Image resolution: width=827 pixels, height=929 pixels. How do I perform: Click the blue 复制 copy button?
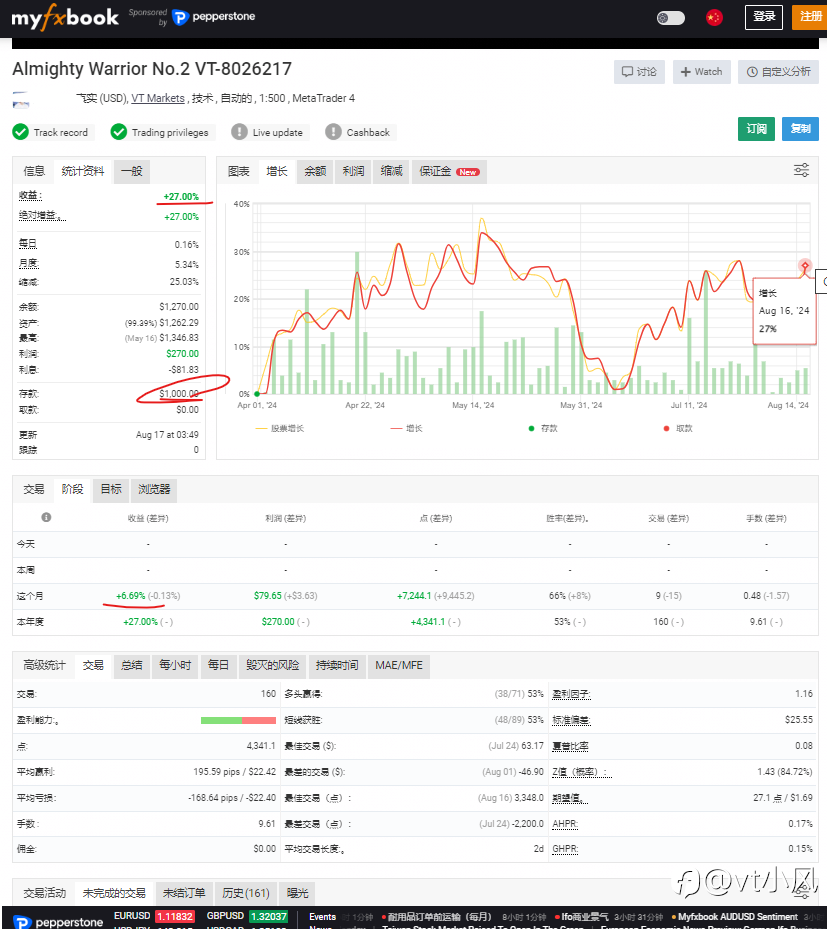(x=800, y=129)
